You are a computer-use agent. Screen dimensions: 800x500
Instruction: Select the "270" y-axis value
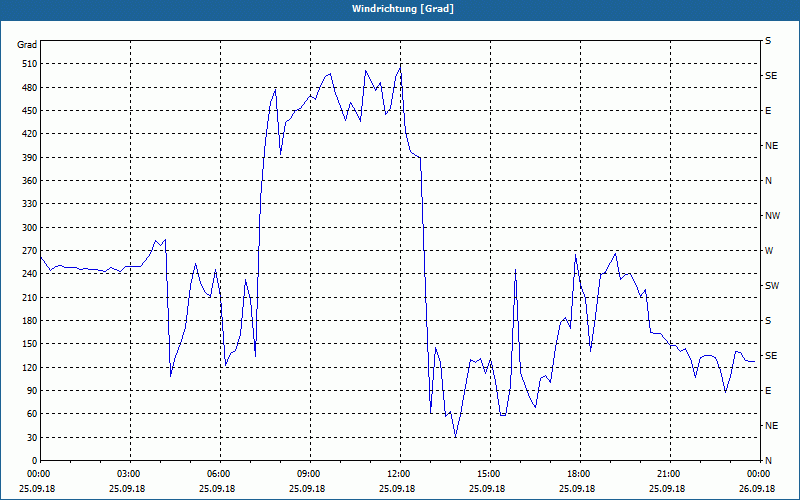point(30,251)
